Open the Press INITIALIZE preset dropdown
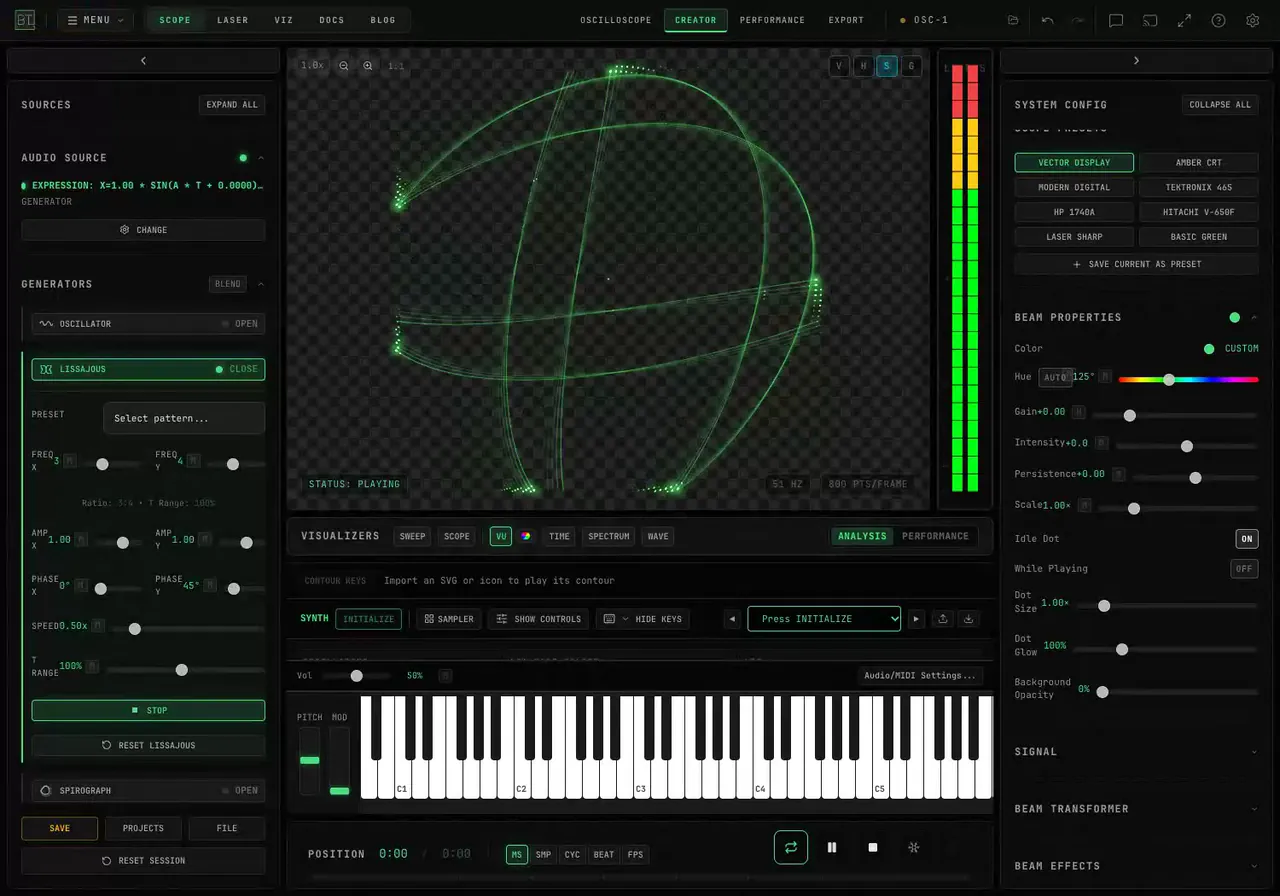The height and width of the screenshot is (896, 1280). [x=824, y=619]
